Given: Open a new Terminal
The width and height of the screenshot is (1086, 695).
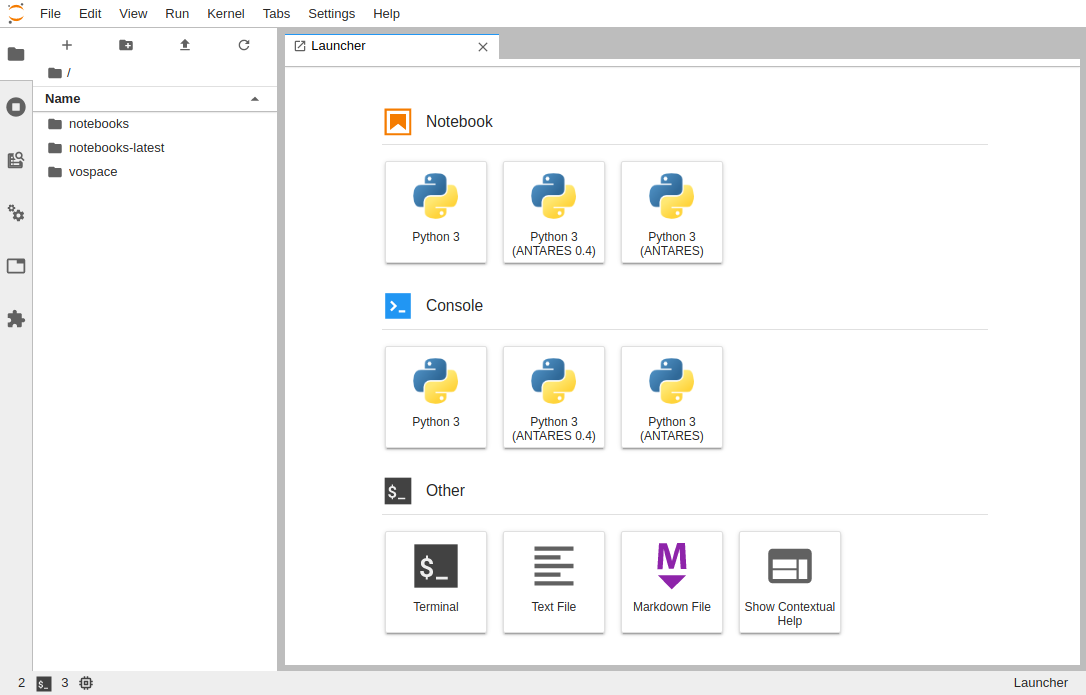Looking at the screenshot, I should (436, 582).
